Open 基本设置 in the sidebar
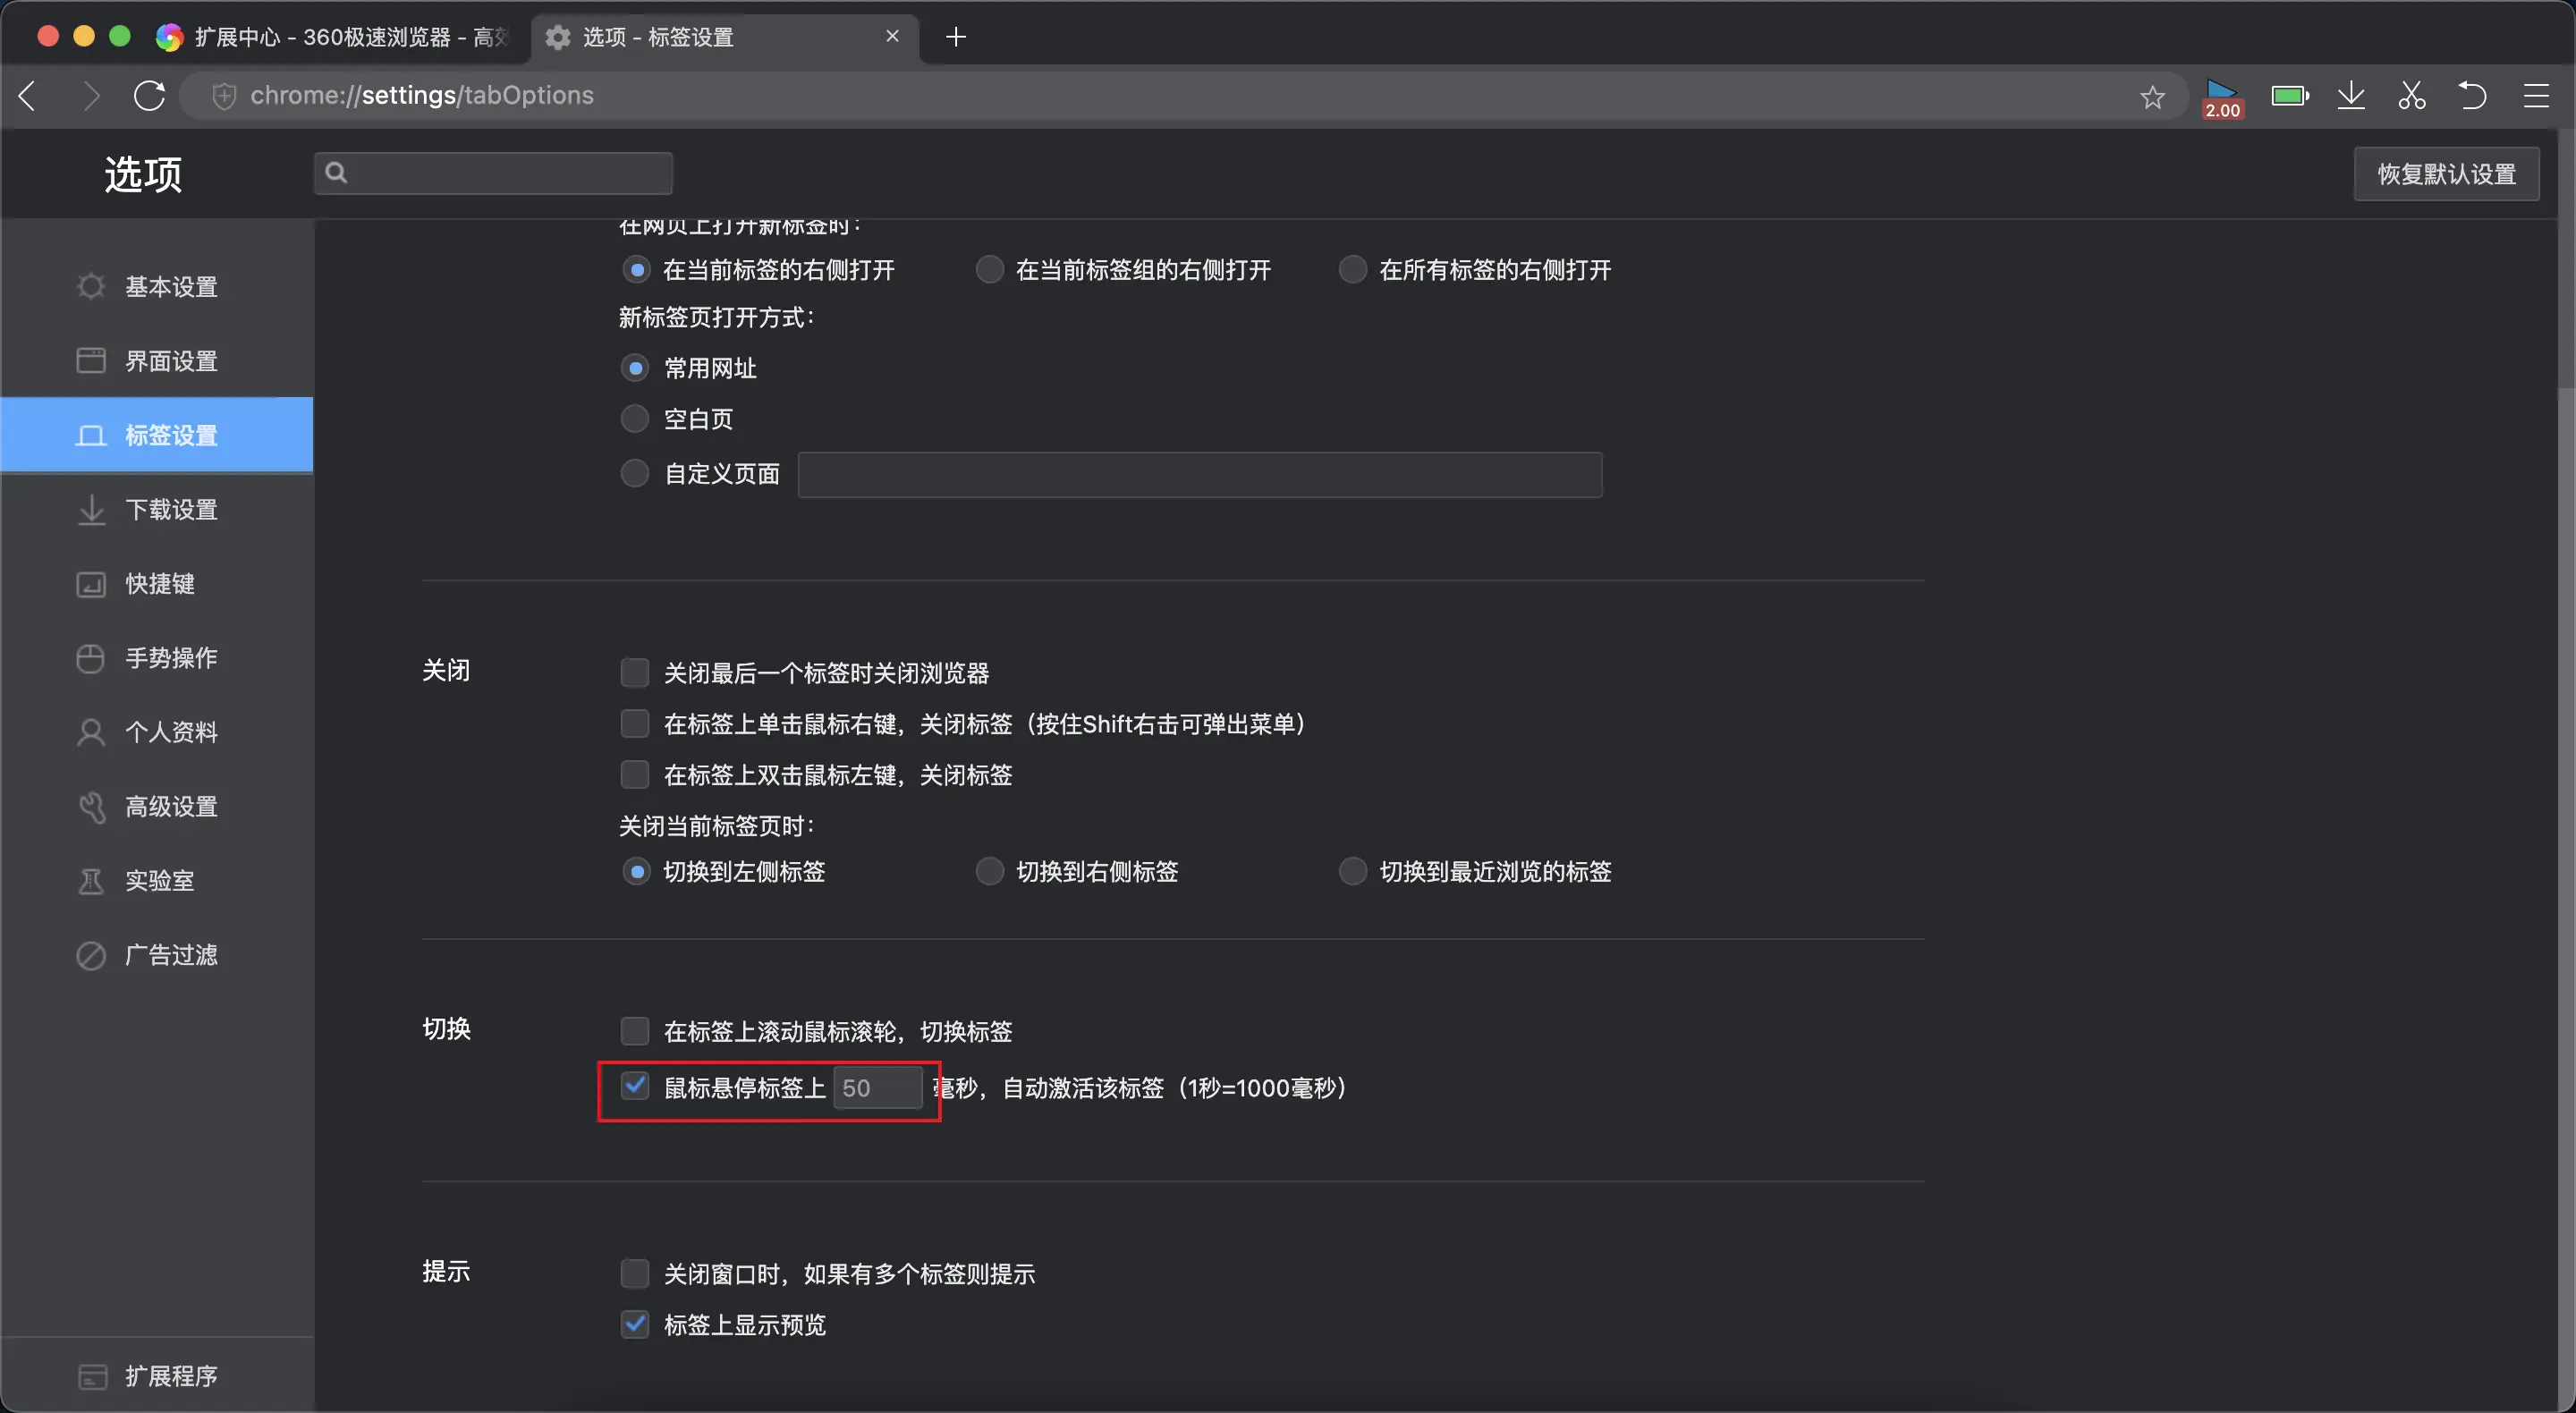Screen dimensions: 2576x1413 point(157,287)
